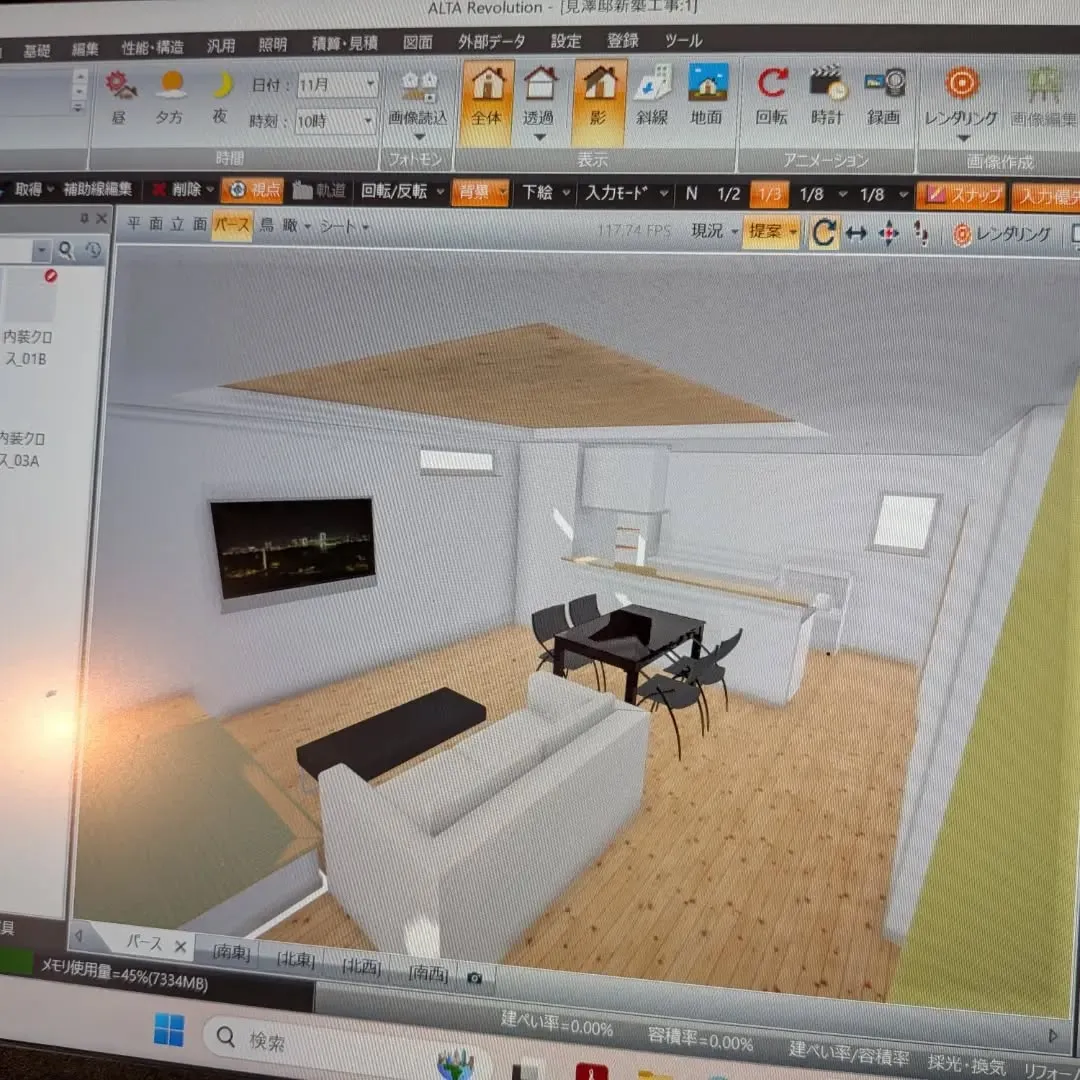
Task: Open the 設定 menu
Action: 565,41
